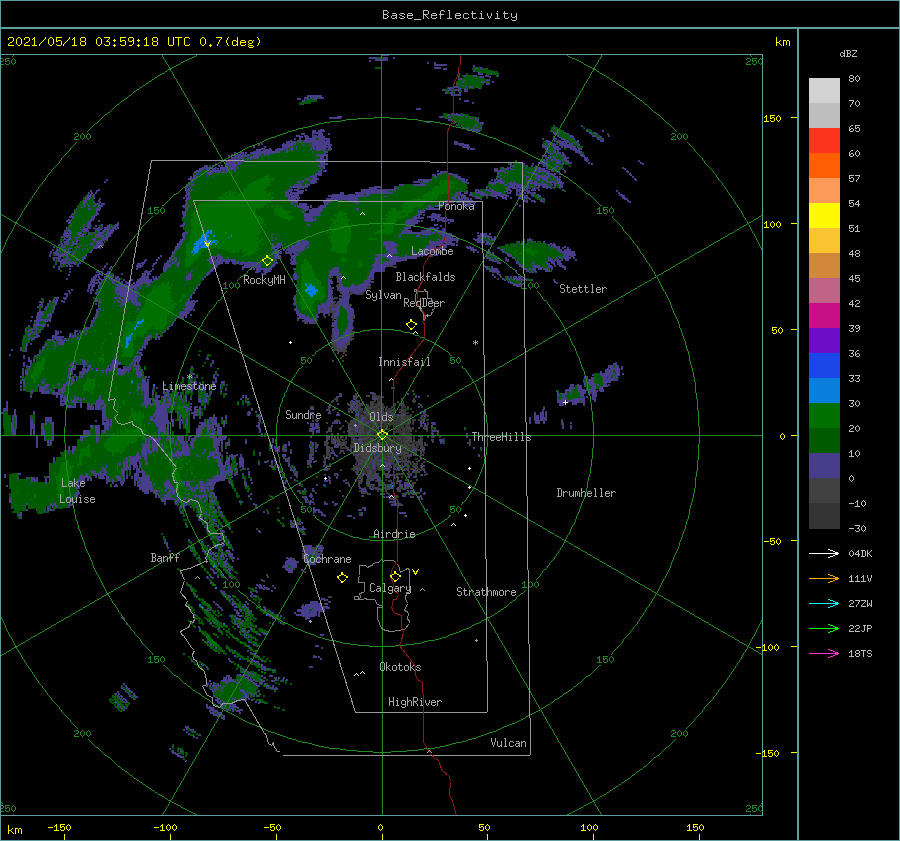Pick the purple 36 dBZ swatch
The image size is (900, 841).
(824, 341)
